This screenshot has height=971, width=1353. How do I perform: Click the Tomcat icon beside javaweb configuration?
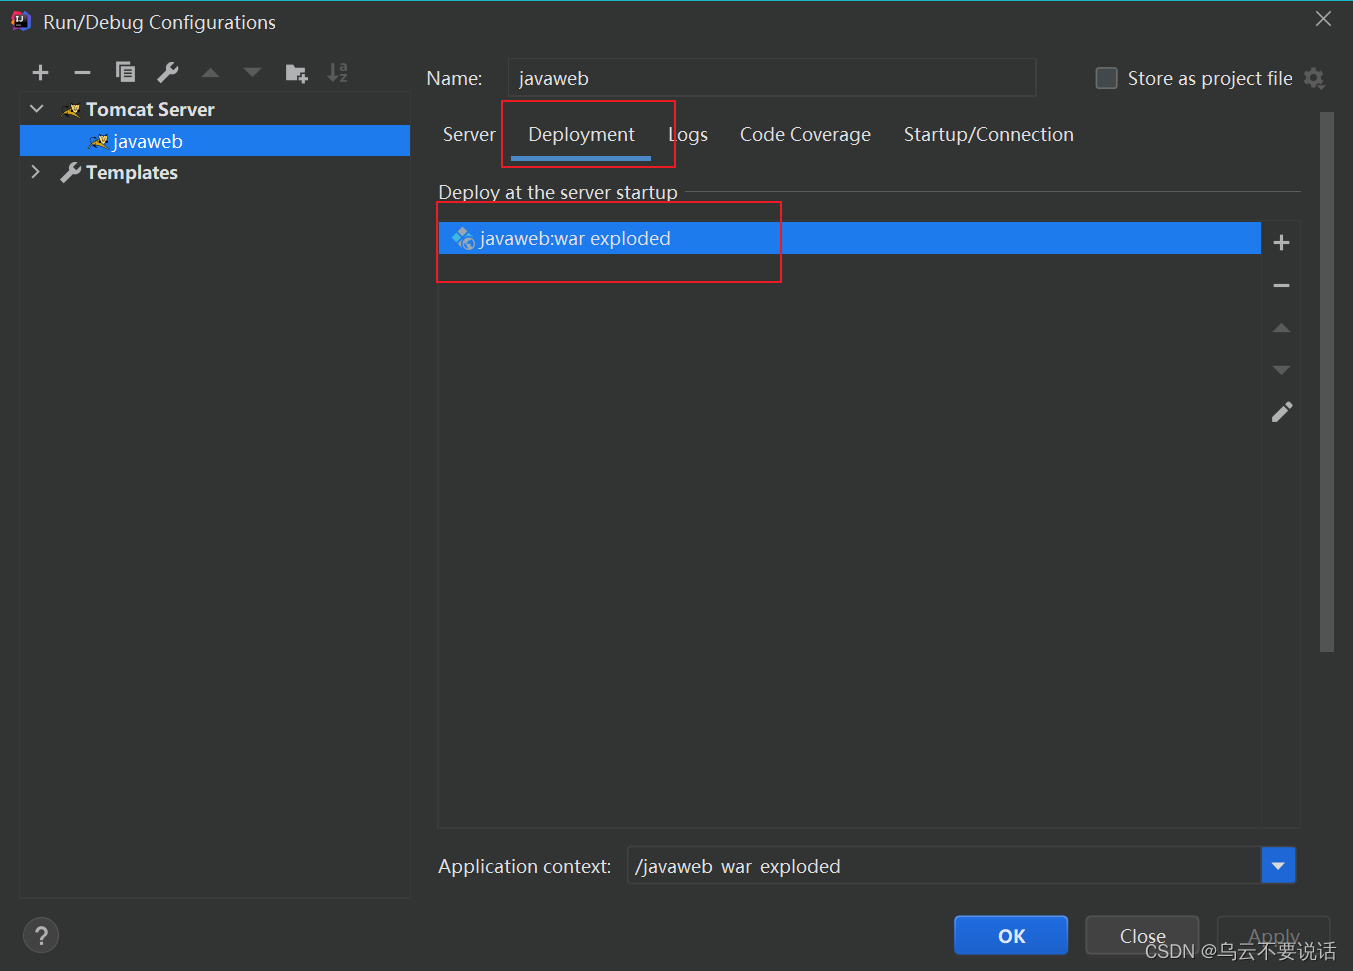(99, 141)
